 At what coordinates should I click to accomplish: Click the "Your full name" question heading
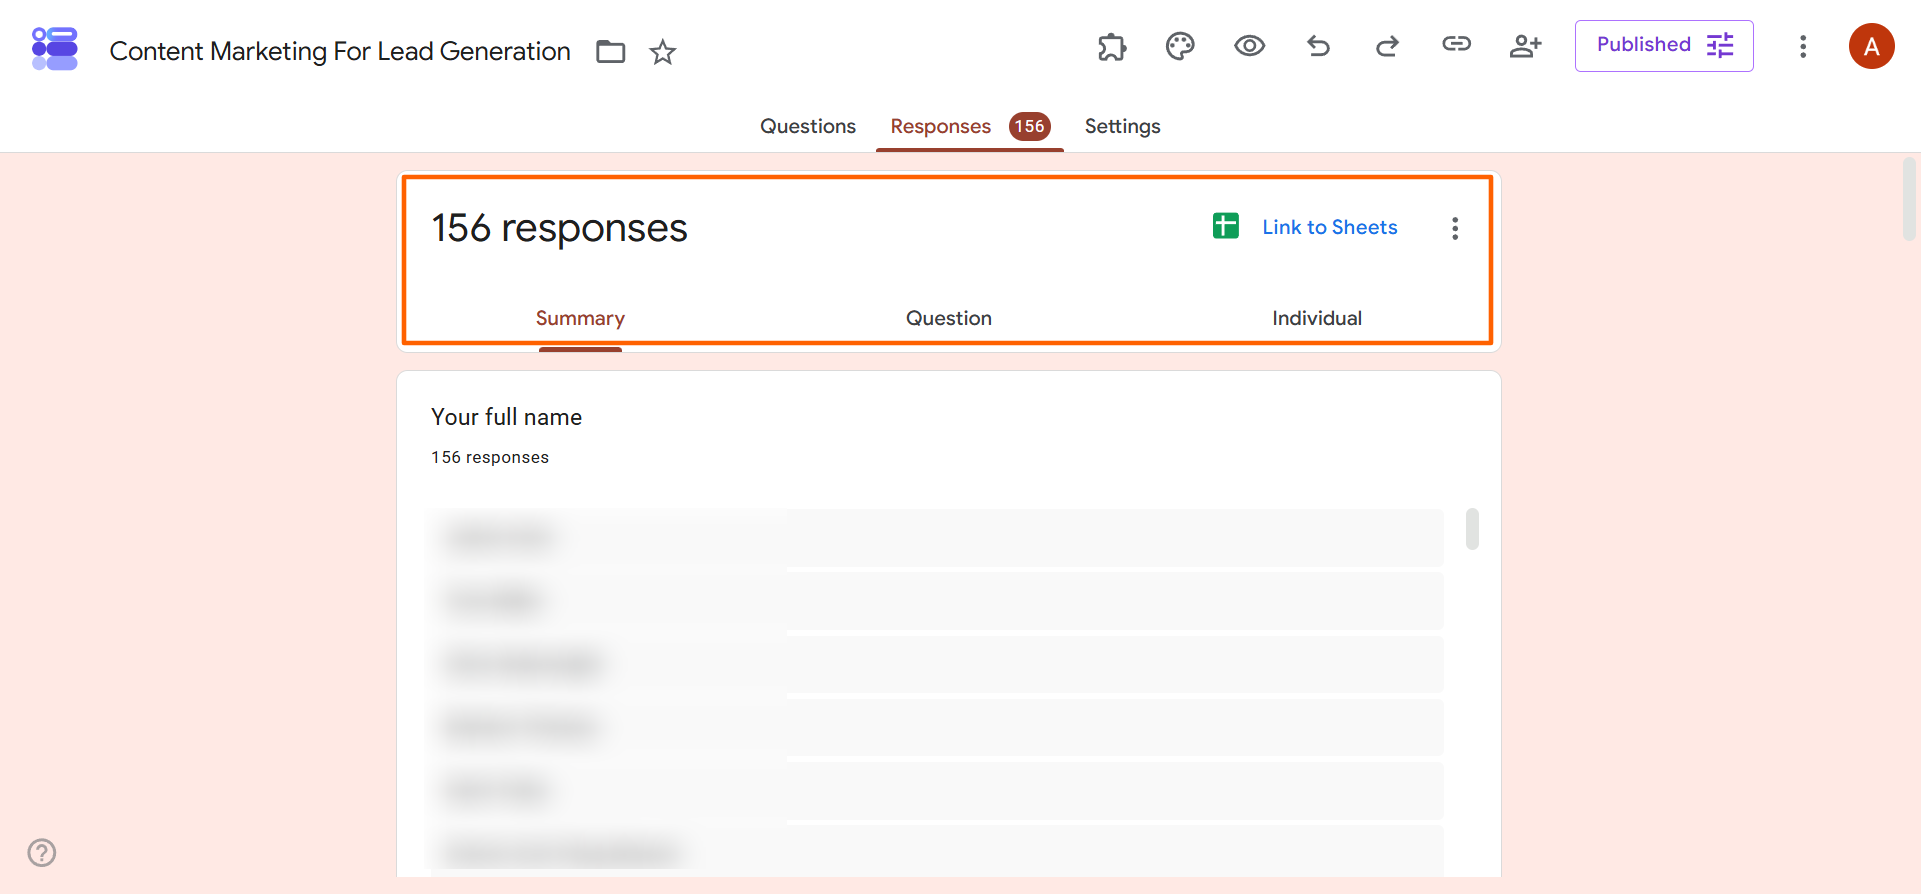pyautogui.click(x=506, y=417)
